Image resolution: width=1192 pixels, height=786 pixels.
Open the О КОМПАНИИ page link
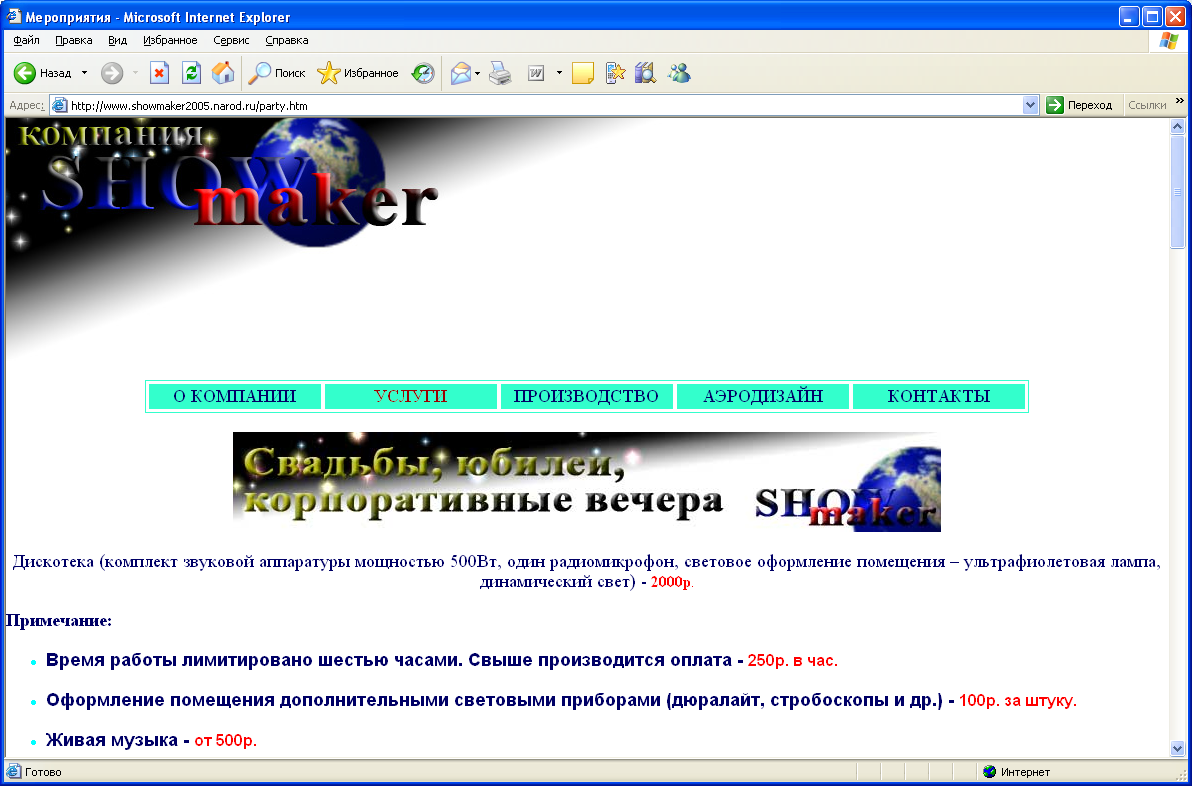tap(235, 396)
